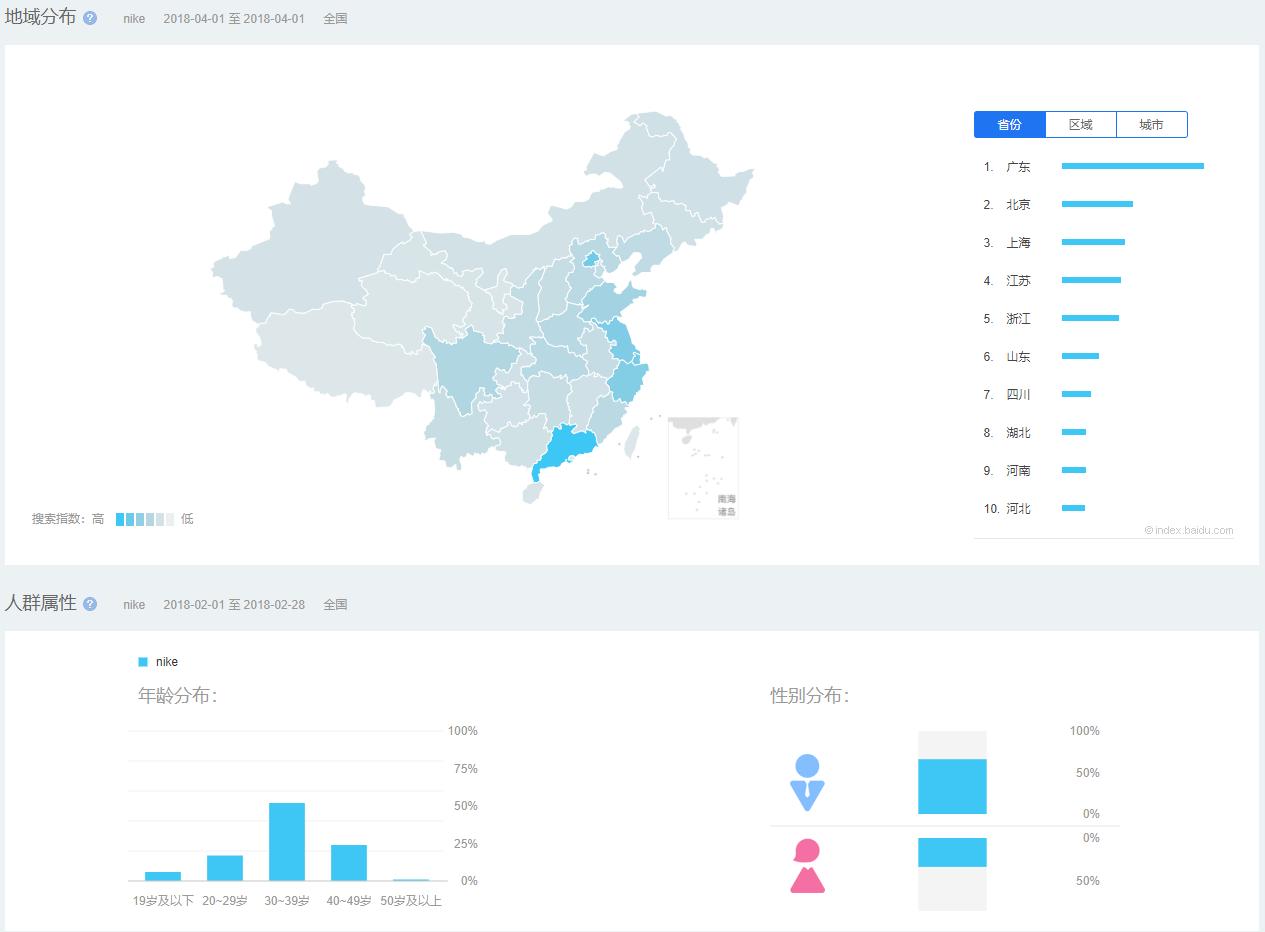
Task: Click the index.baidu.com copyright link
Action: tap(1189, 531)
